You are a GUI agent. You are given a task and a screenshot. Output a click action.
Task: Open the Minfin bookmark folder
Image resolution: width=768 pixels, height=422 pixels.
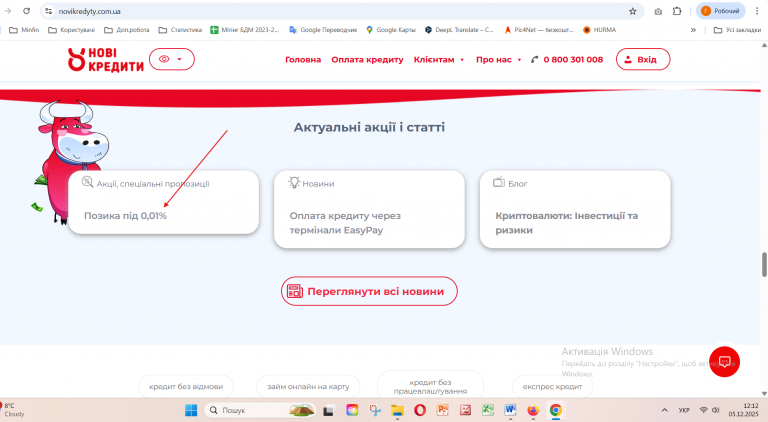click(24, 30)
